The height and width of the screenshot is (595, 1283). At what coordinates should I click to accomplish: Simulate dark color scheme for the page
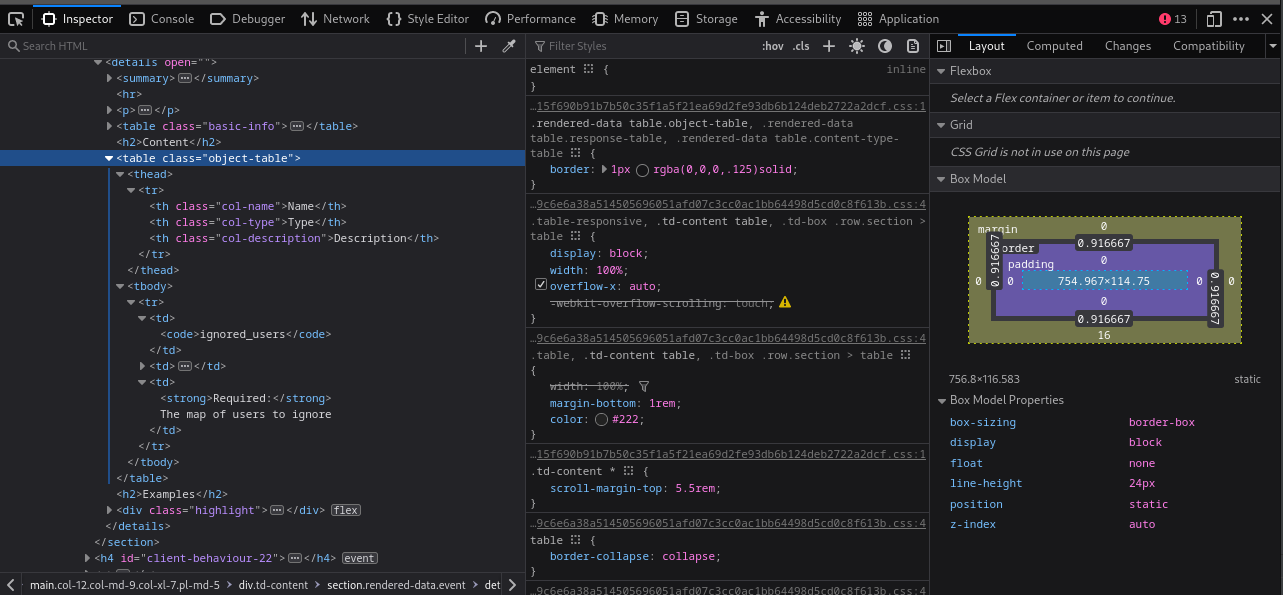coord(884,45)
